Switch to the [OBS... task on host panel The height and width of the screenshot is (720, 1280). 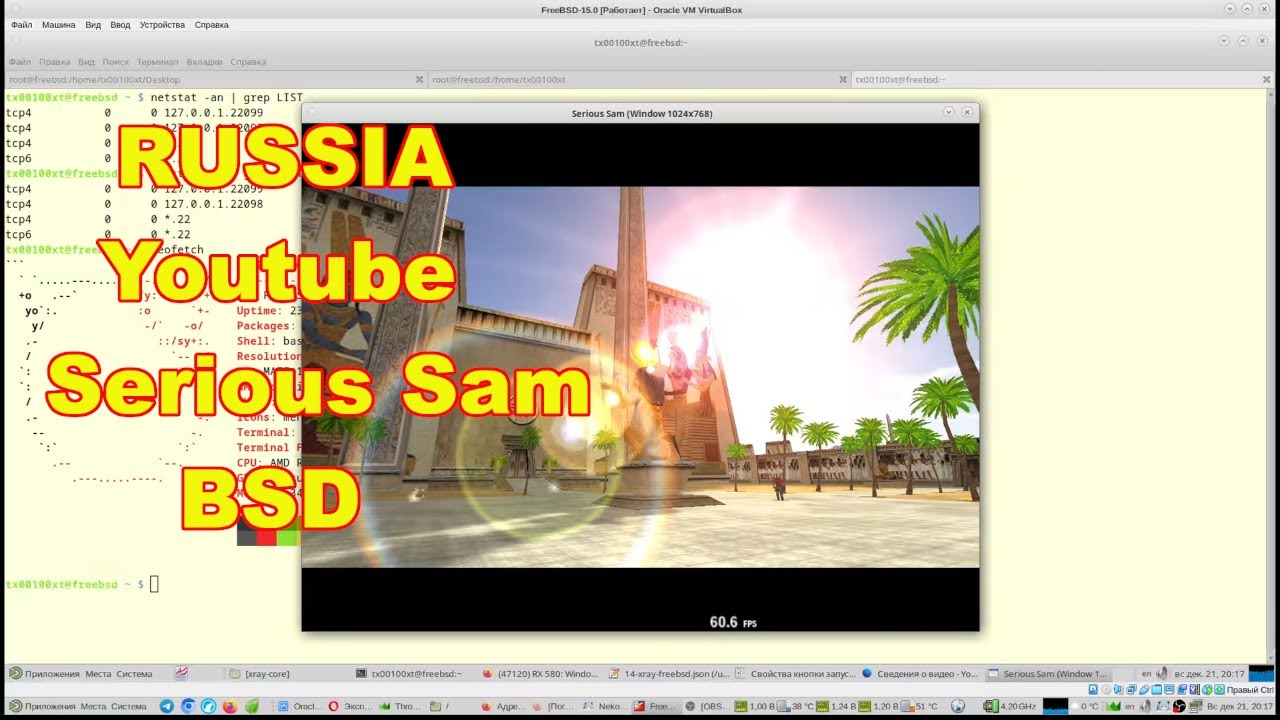(707, 706)
